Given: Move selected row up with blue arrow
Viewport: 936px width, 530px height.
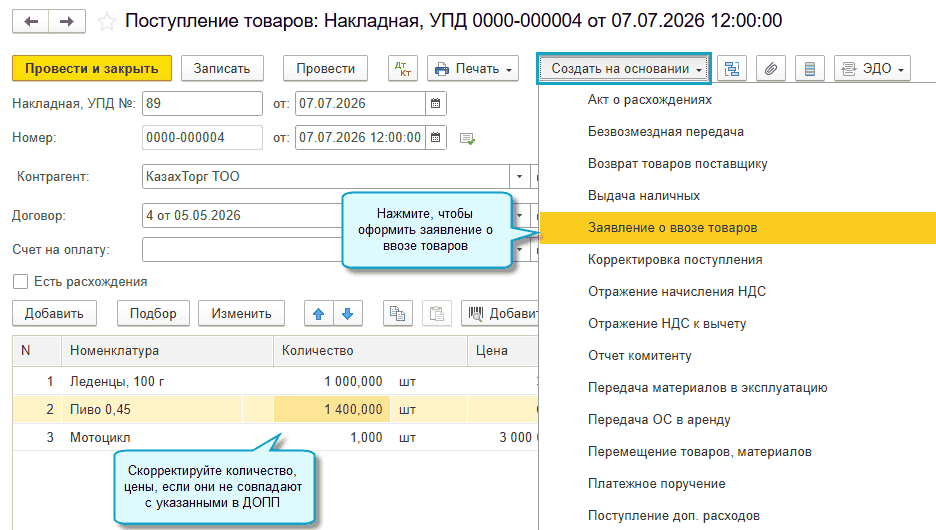Looking at the screenshot, I should 319,313.
